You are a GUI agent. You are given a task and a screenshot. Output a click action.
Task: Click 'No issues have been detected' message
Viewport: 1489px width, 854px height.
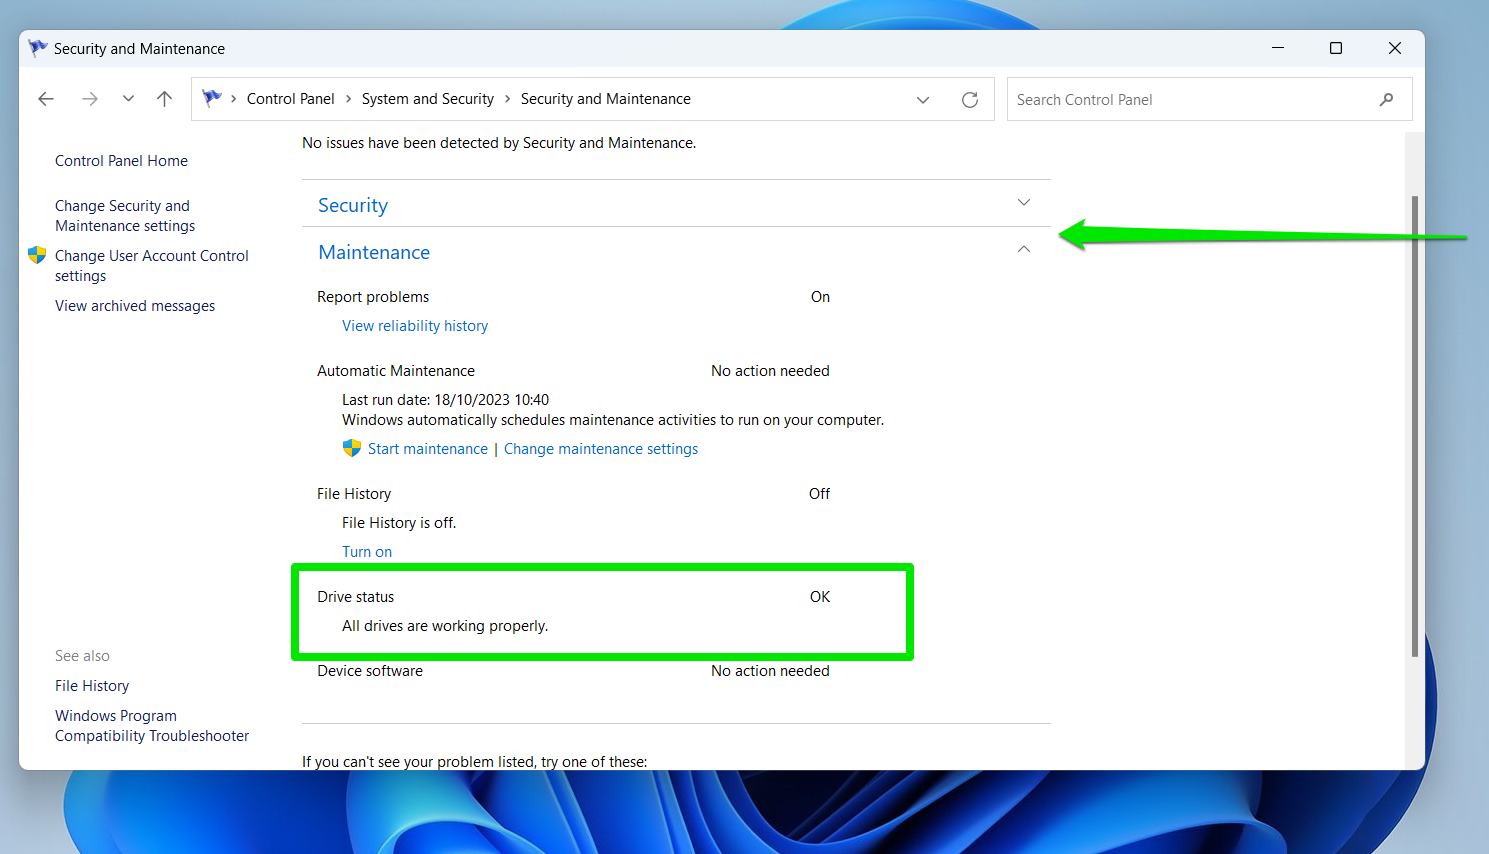pyautogui.click(x=499, y=143)
